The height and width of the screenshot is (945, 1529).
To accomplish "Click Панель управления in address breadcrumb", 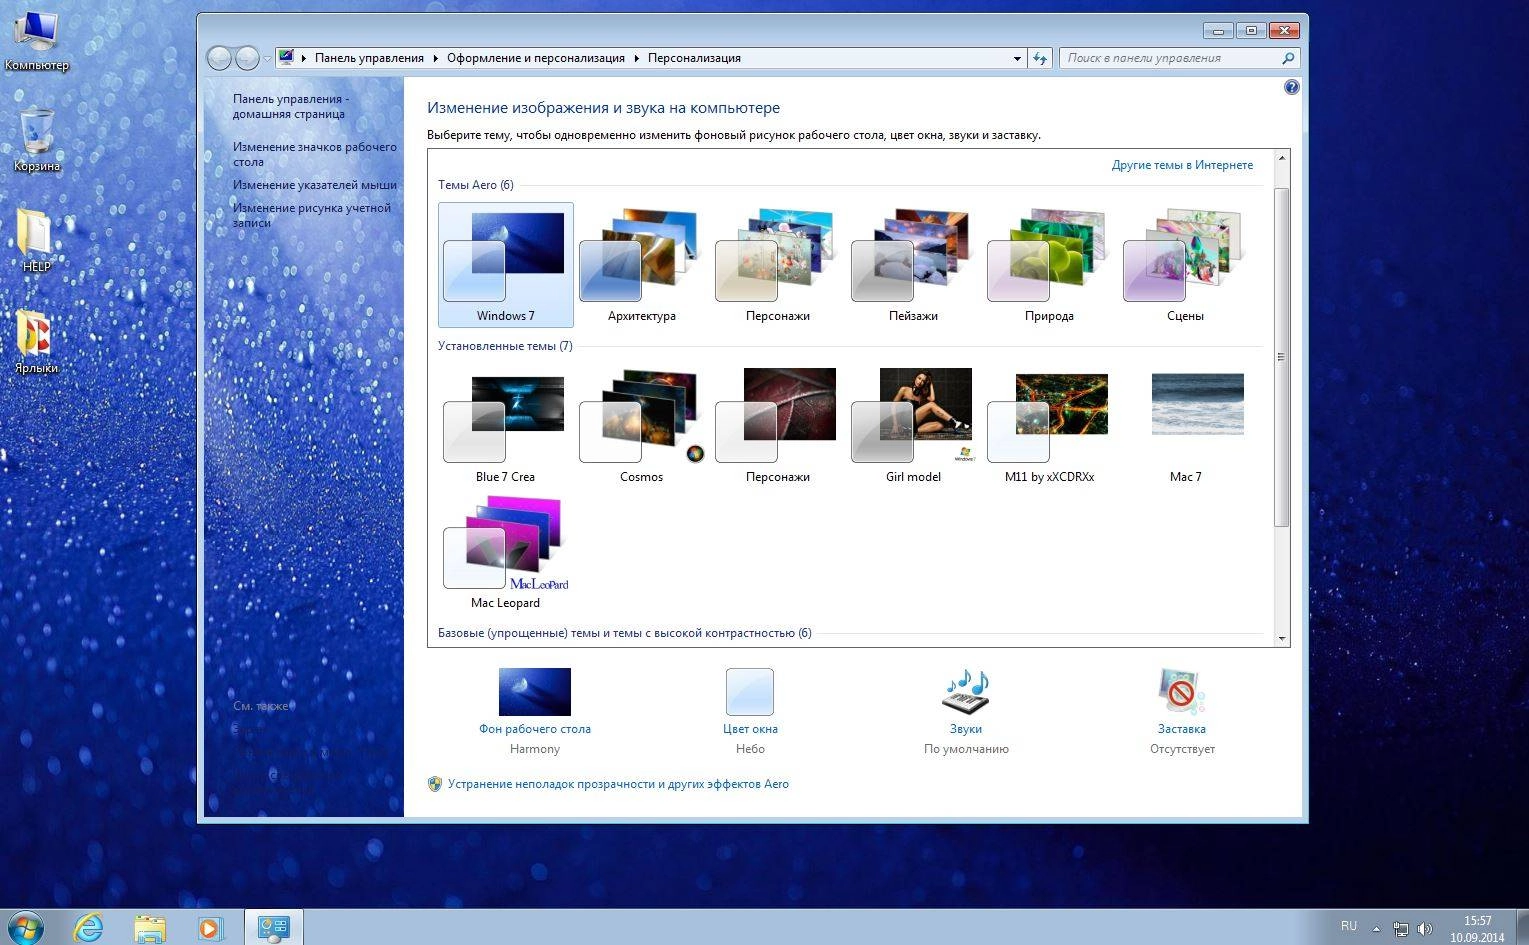I will click(x=369, y=58).
